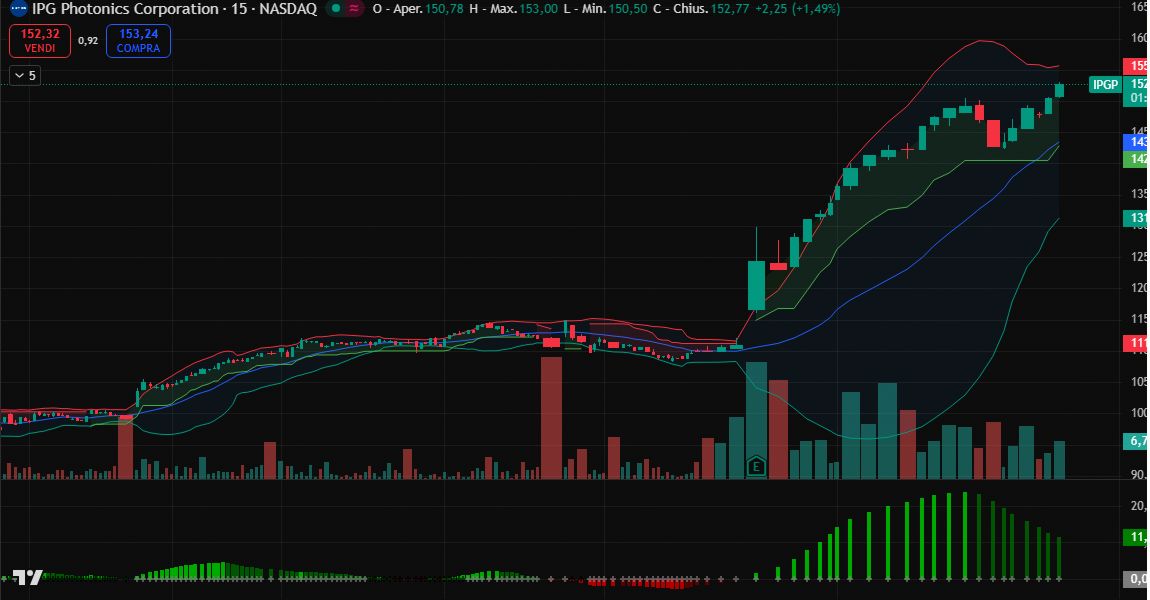Screen dimensions: 1150x600
Task: Click the IPG Photonics company logo icon
Action: 18,9
